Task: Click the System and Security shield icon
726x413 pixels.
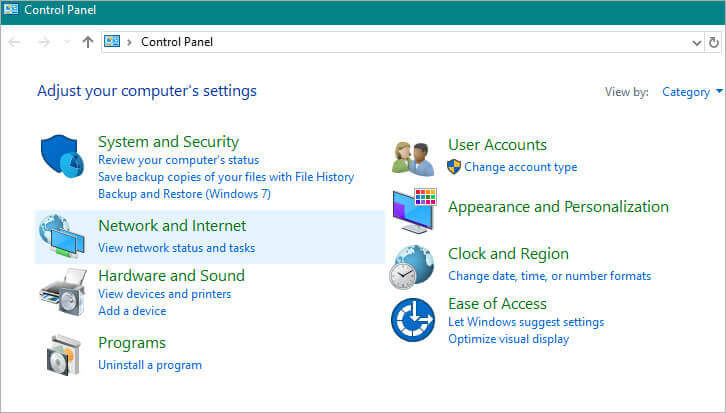Action: tap(63, 156)
